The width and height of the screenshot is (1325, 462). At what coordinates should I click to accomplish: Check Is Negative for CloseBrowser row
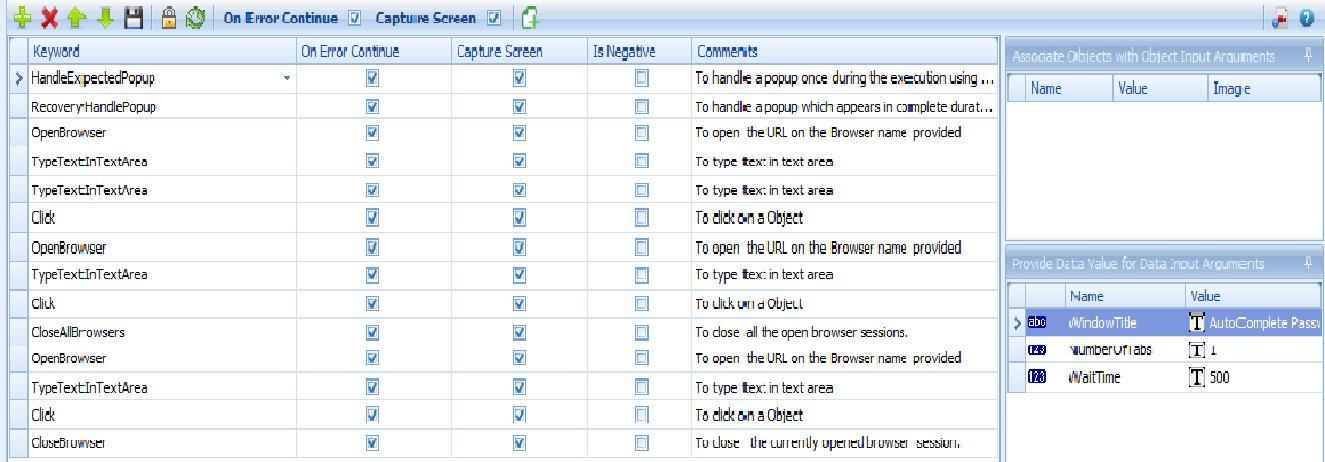[641, 441]
